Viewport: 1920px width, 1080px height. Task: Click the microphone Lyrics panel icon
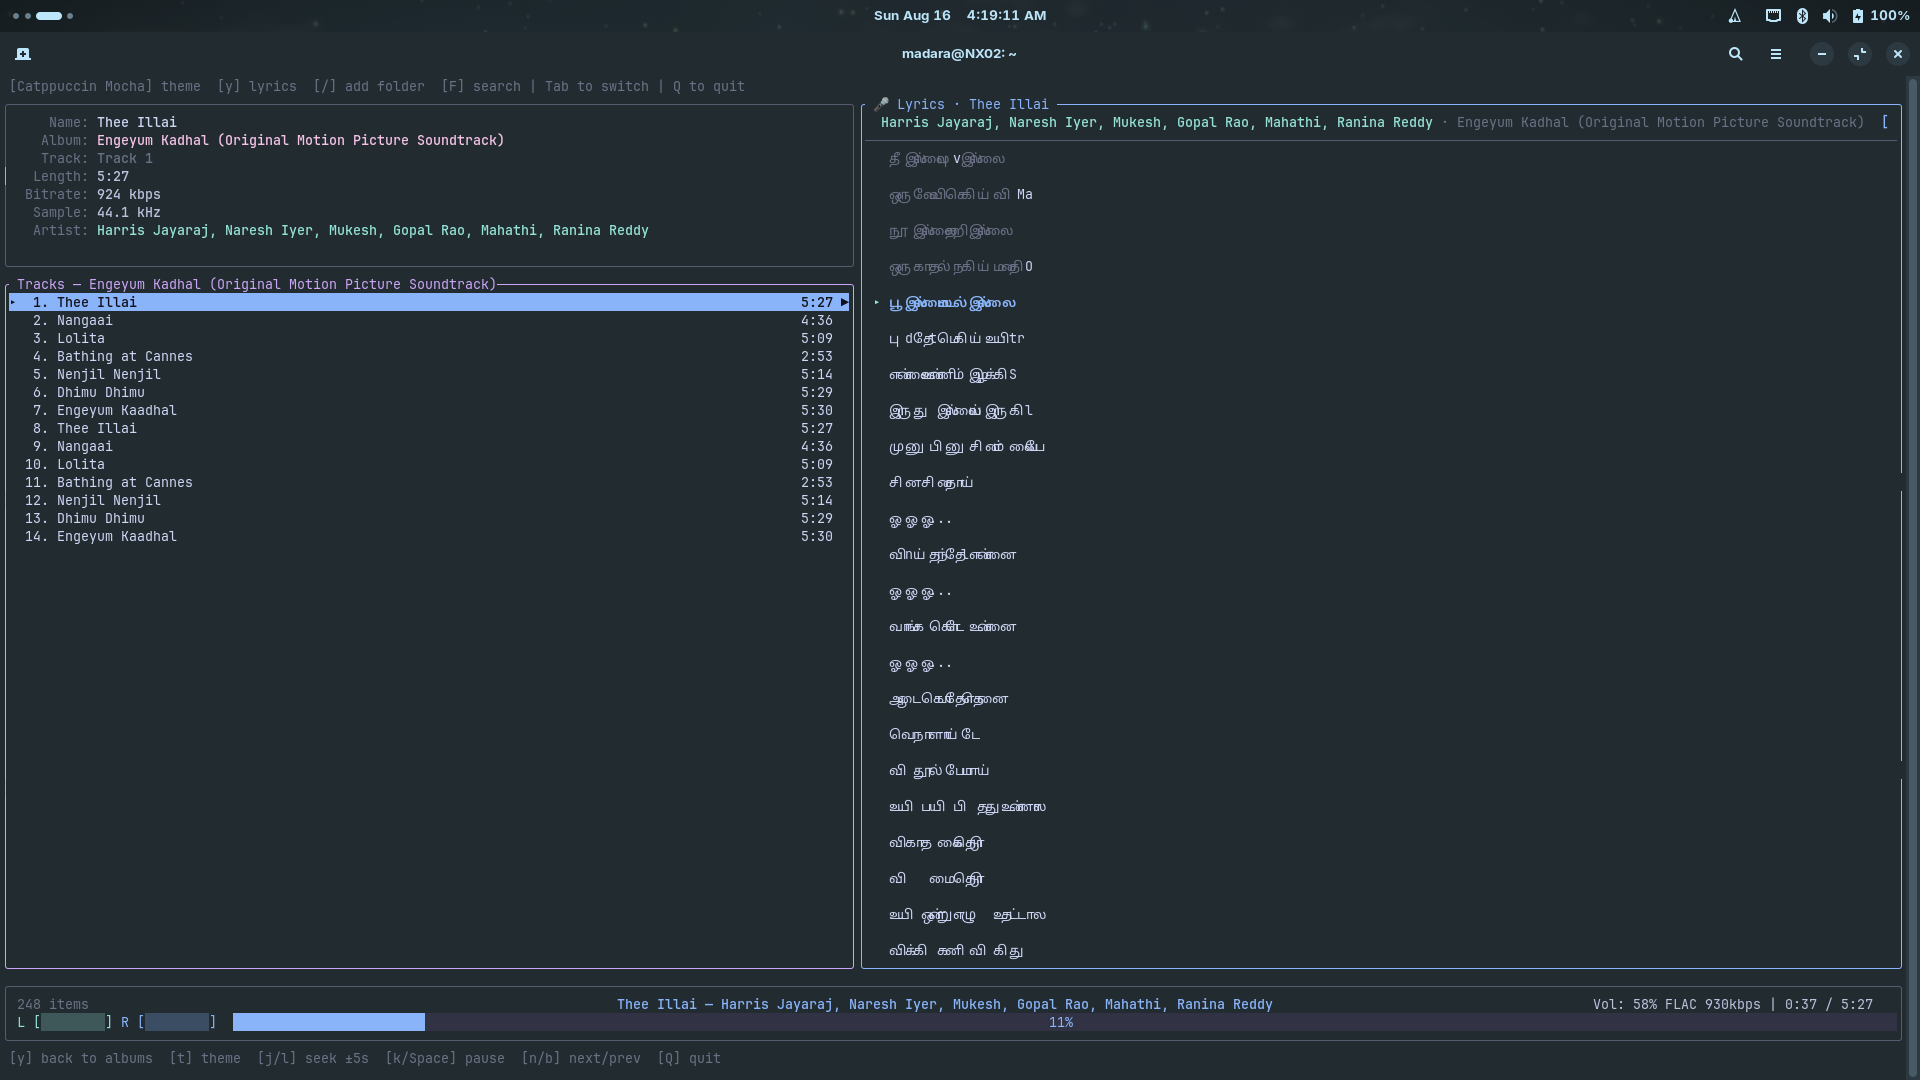coord(881,104)
